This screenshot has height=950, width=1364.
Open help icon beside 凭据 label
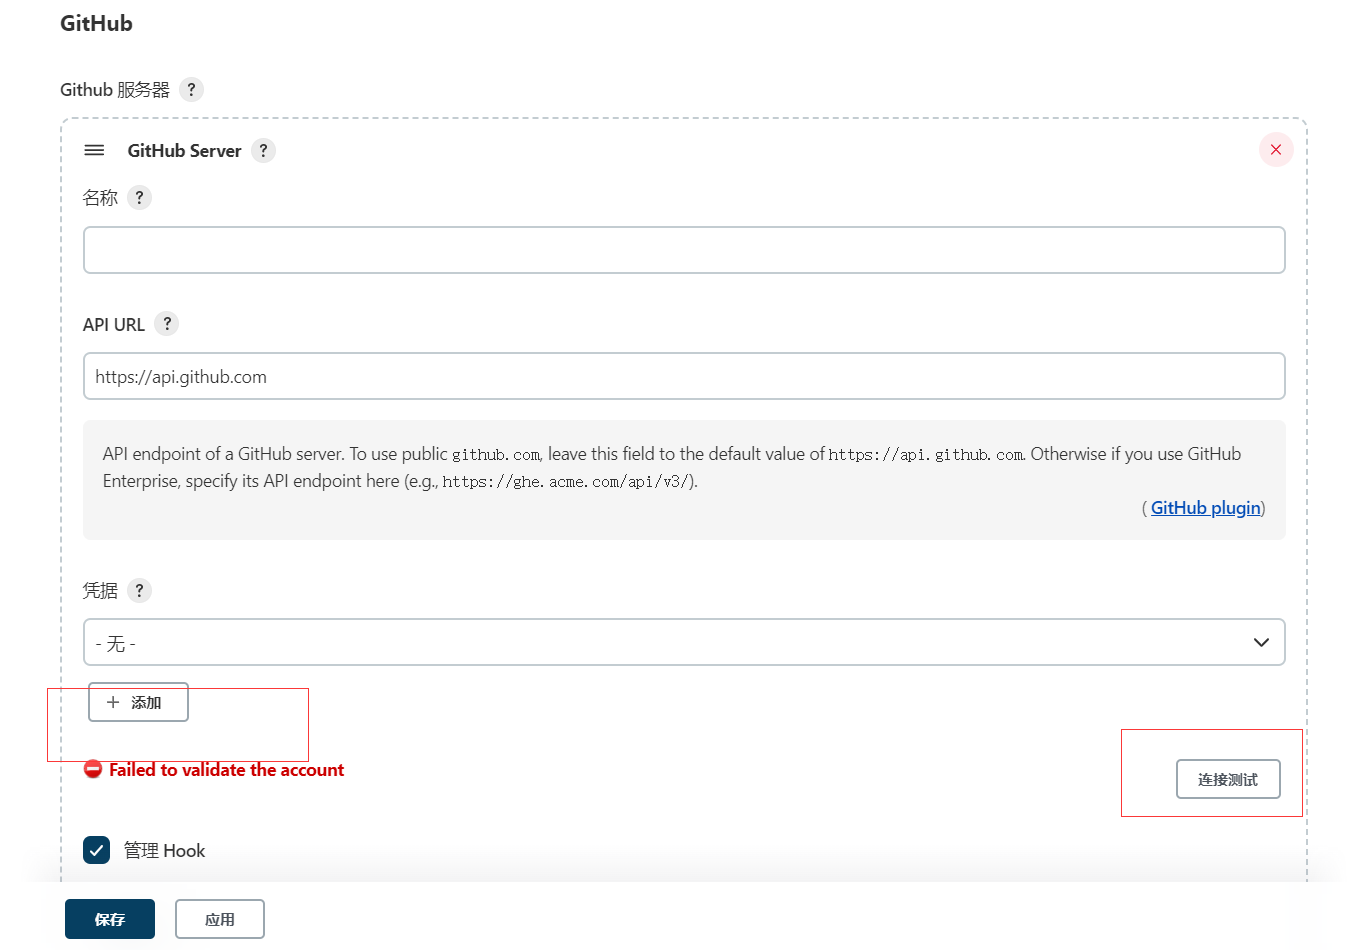pos(140,591)
